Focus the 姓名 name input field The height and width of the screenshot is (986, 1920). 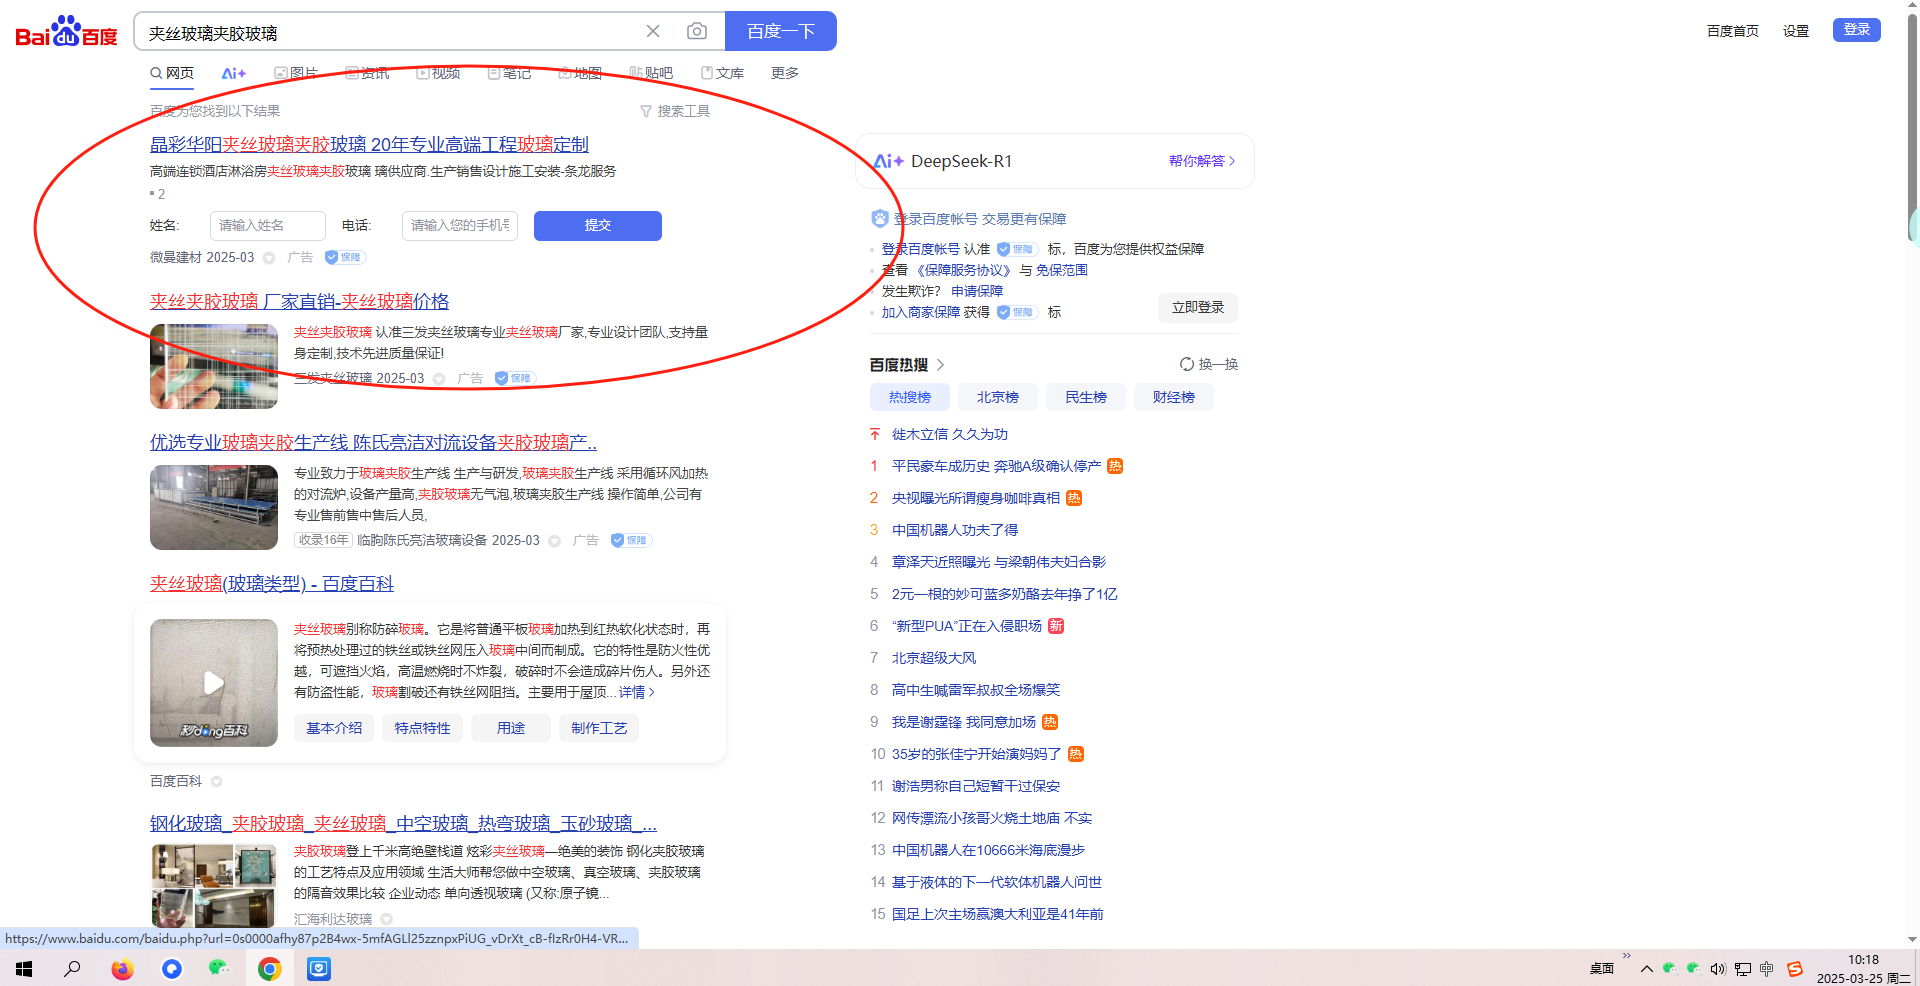(268, 226)
